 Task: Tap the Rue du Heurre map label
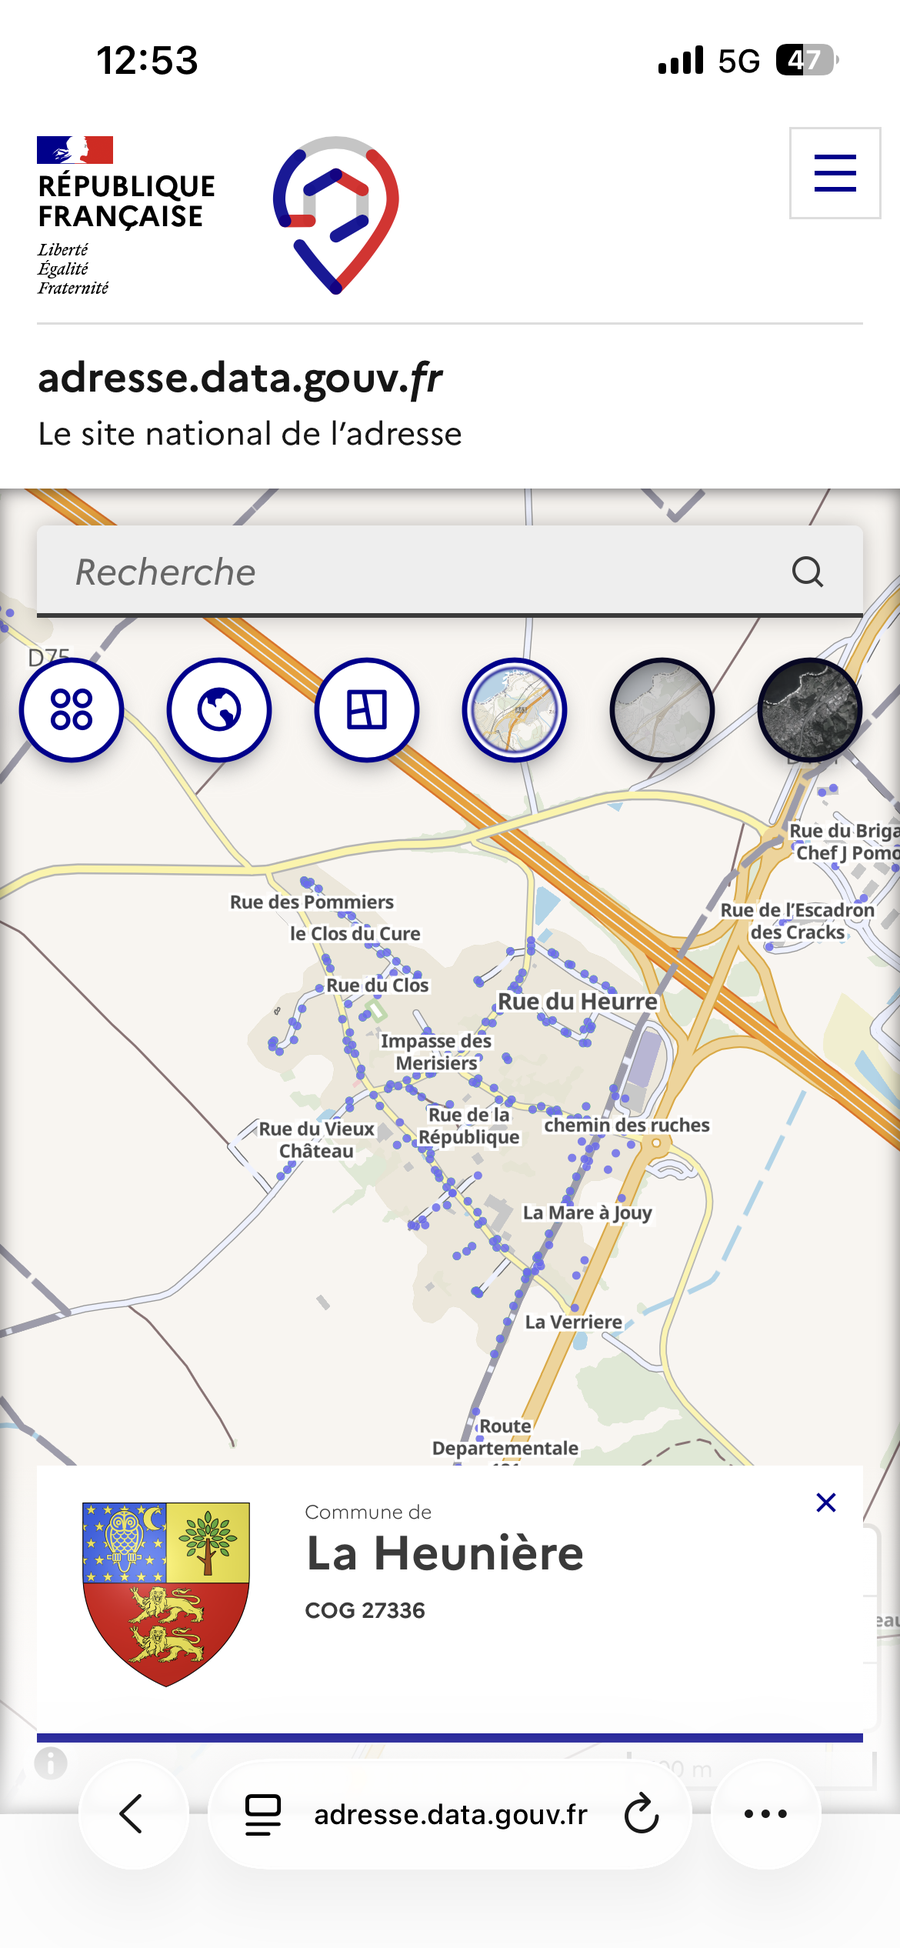coord(578,1001)
